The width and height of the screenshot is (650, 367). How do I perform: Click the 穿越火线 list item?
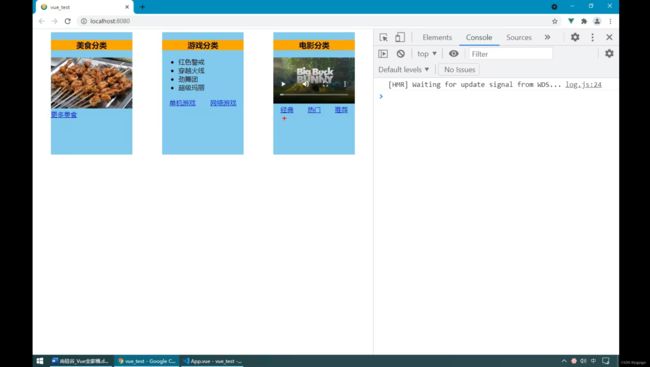click(x=192, y=71)
